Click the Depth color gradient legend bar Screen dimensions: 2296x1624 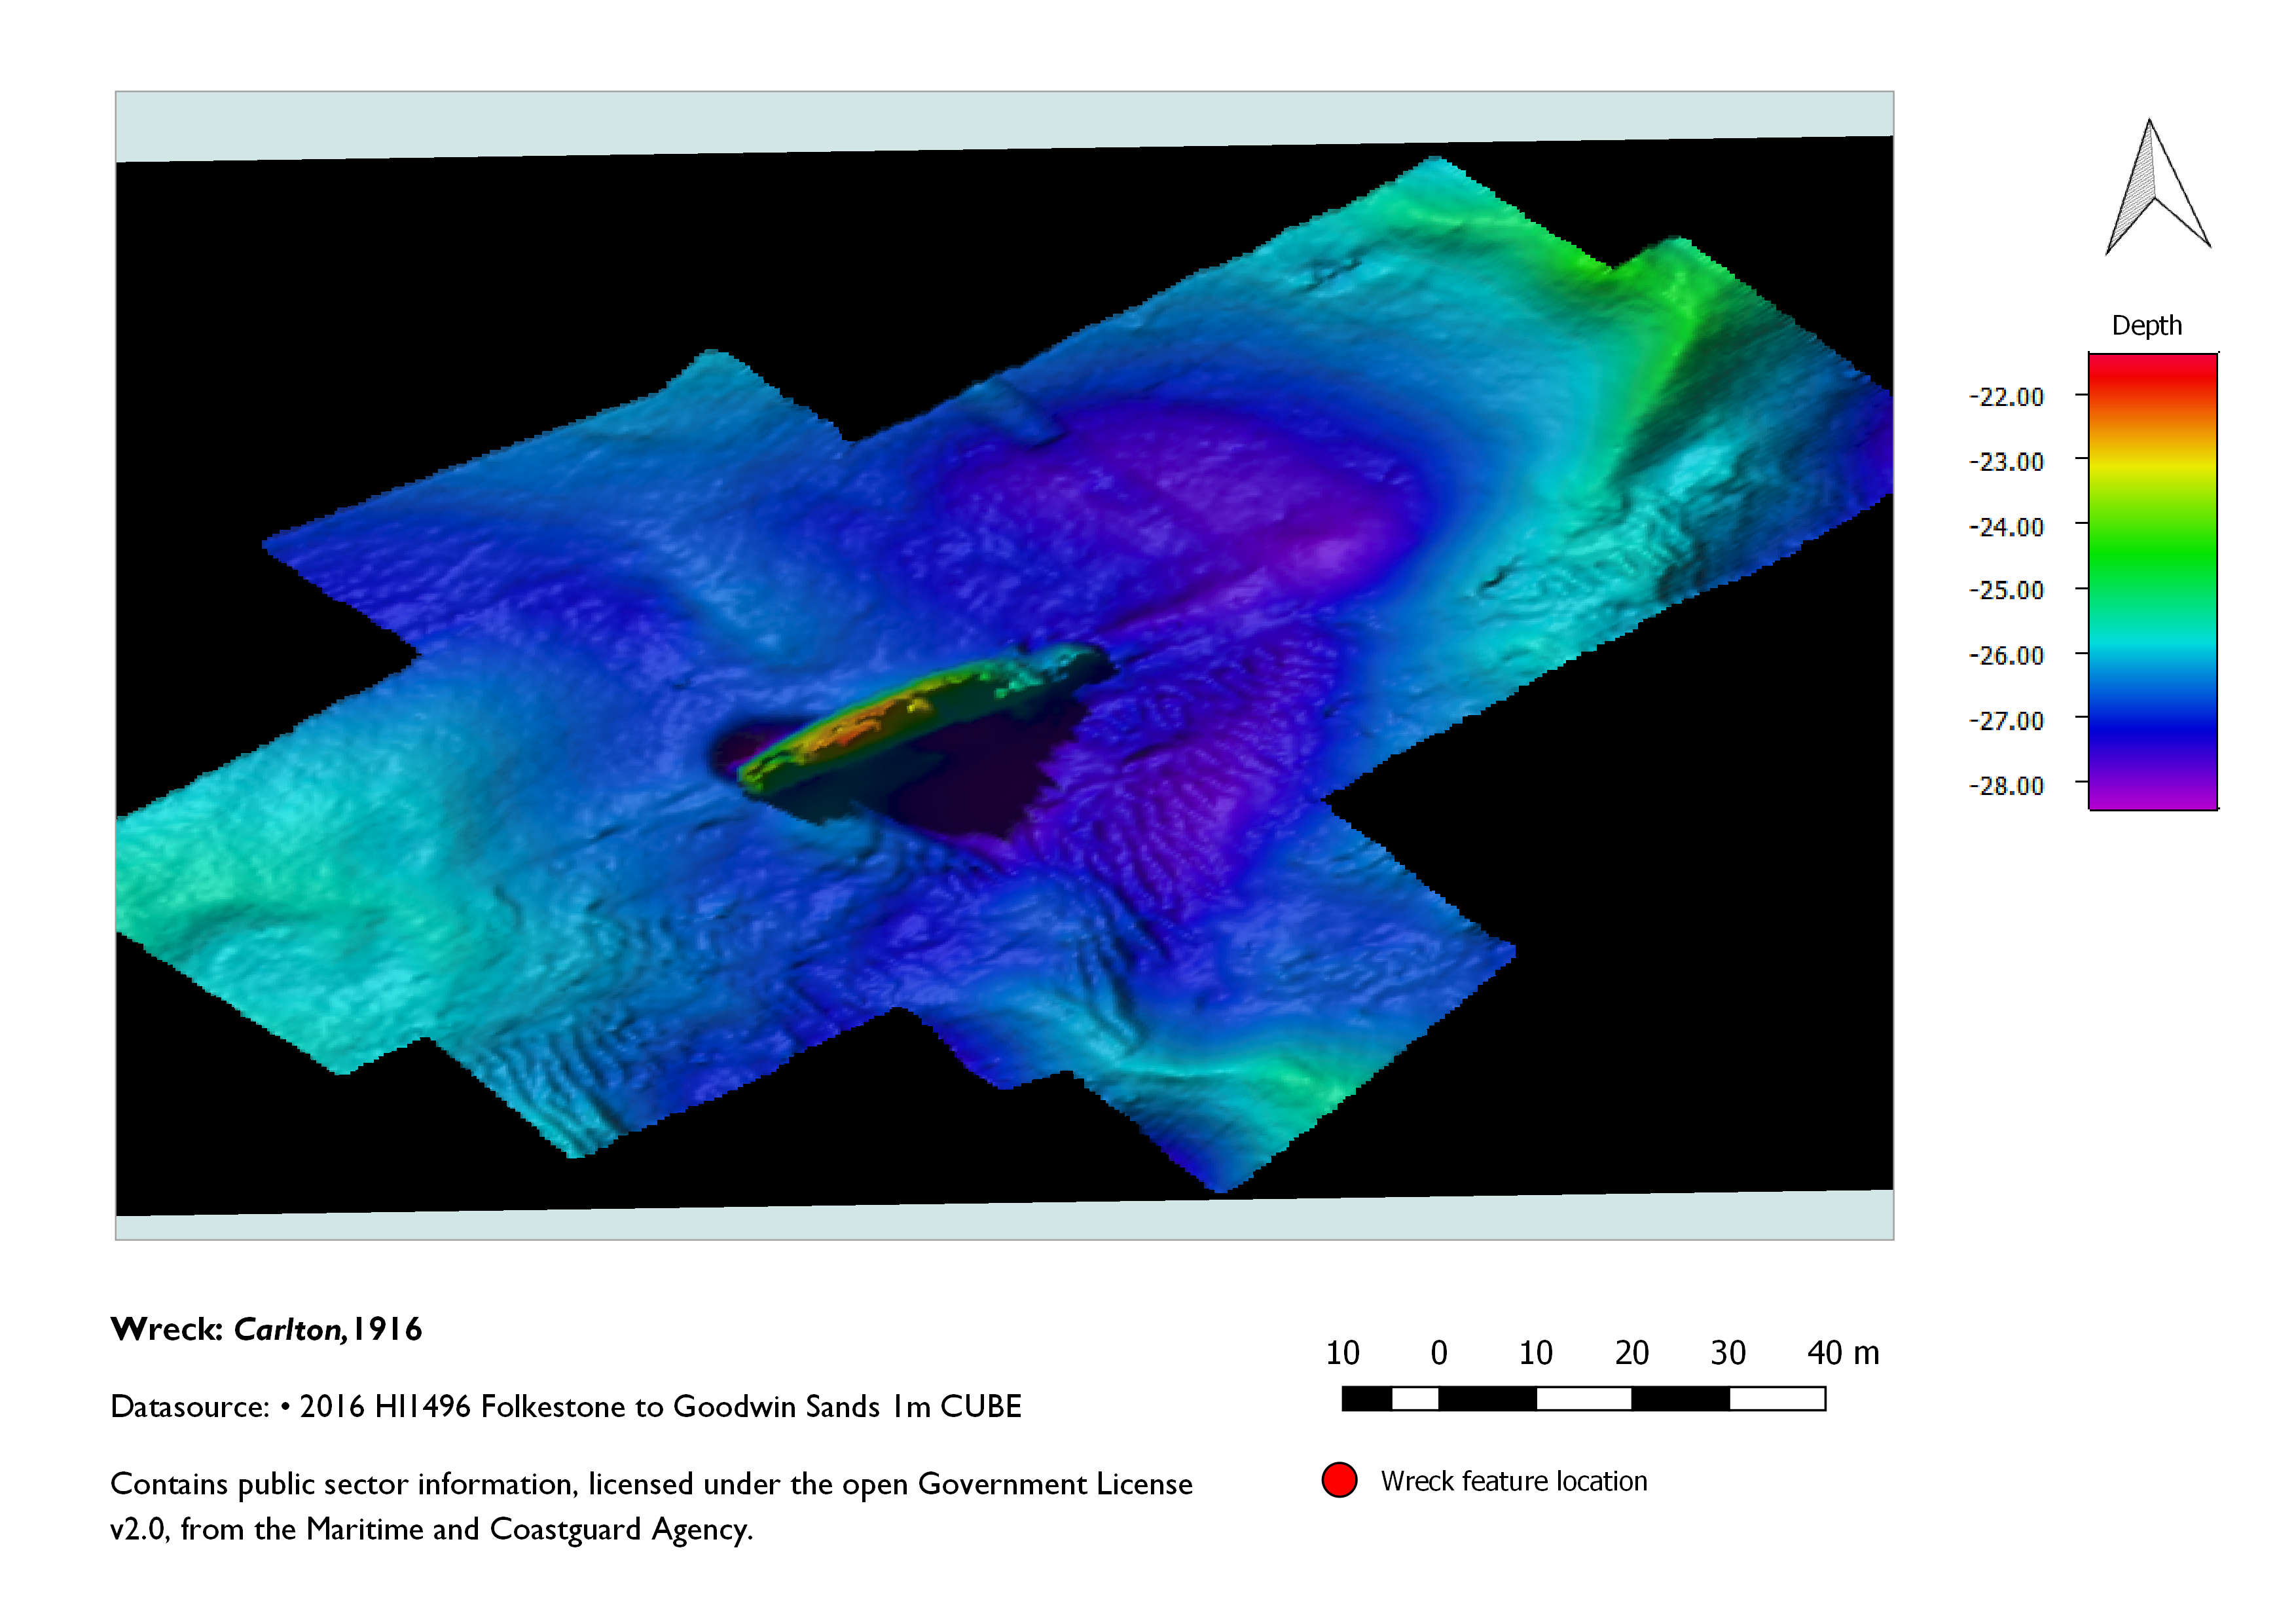[2153, 581]
